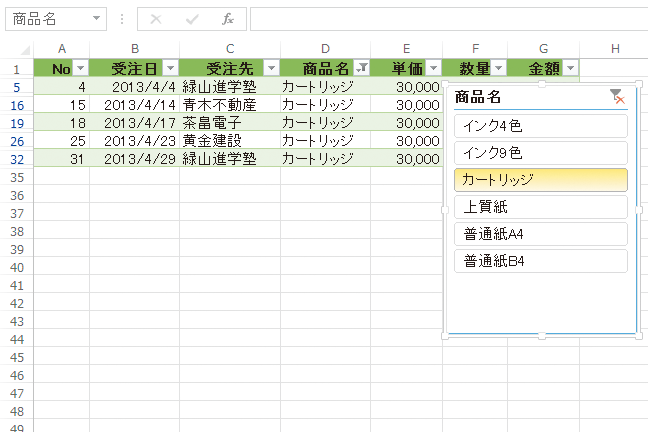Viewport: 648px width, 432px height.
Task: Select all cells via corner triangle
Action: [x=25, y=50]
